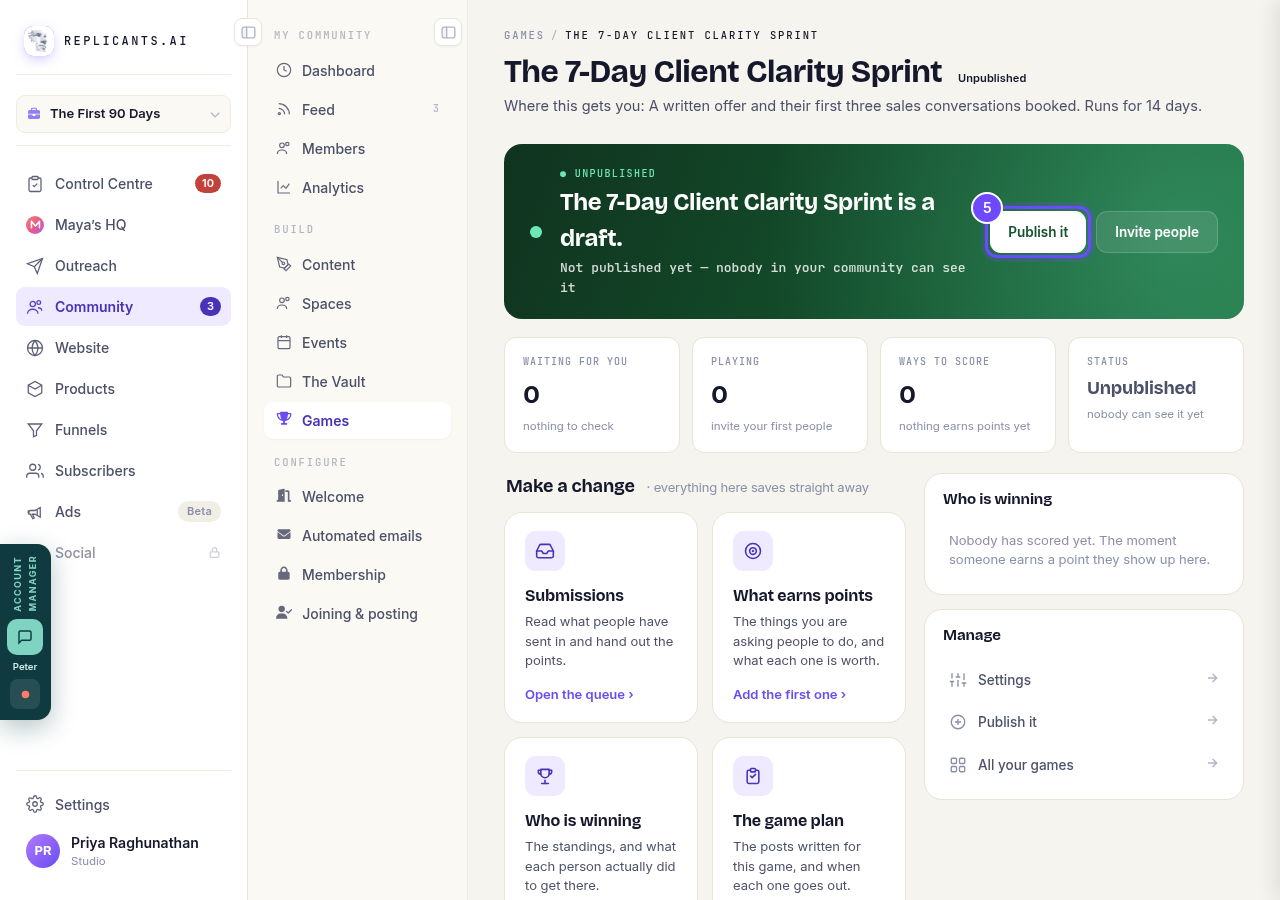Image resolution: width=1280 pixels, height=900 pixels.
Task: Click the arrow on the Manage Publish it row
Action: [x=1212, y=720]
